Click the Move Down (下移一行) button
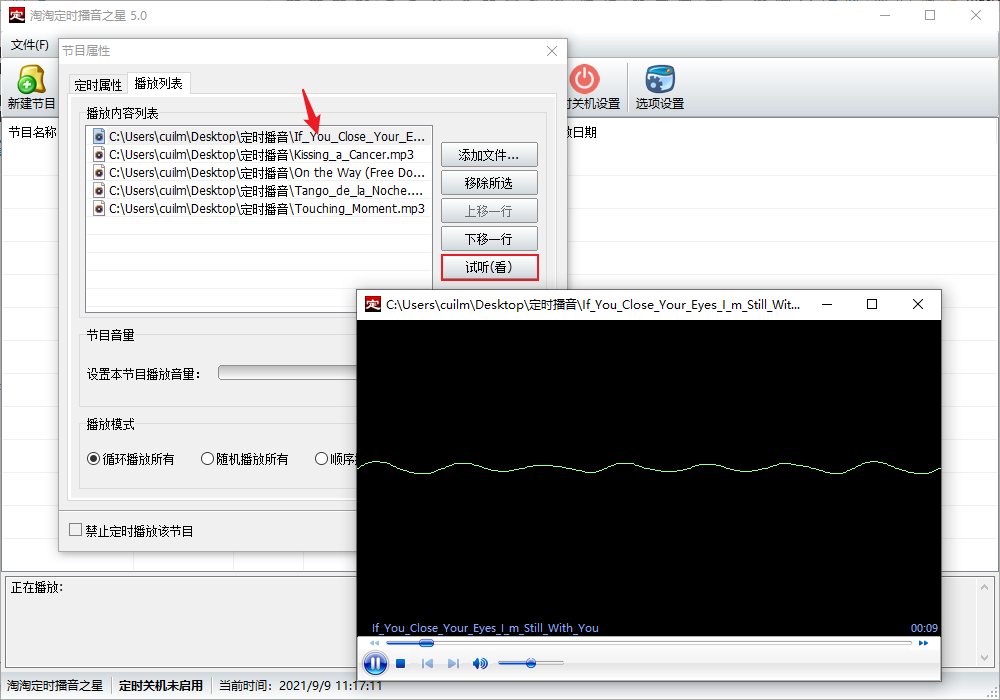Screen dimensions: 1000x700 [489, 239]
